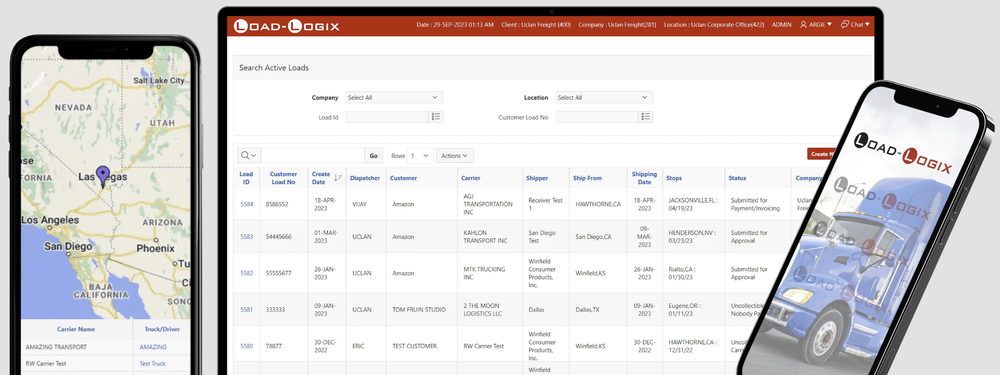Image resolution: width=1000 pixels, height=375 pixels.
Task: Click the Go button
Action: [374, 156]
